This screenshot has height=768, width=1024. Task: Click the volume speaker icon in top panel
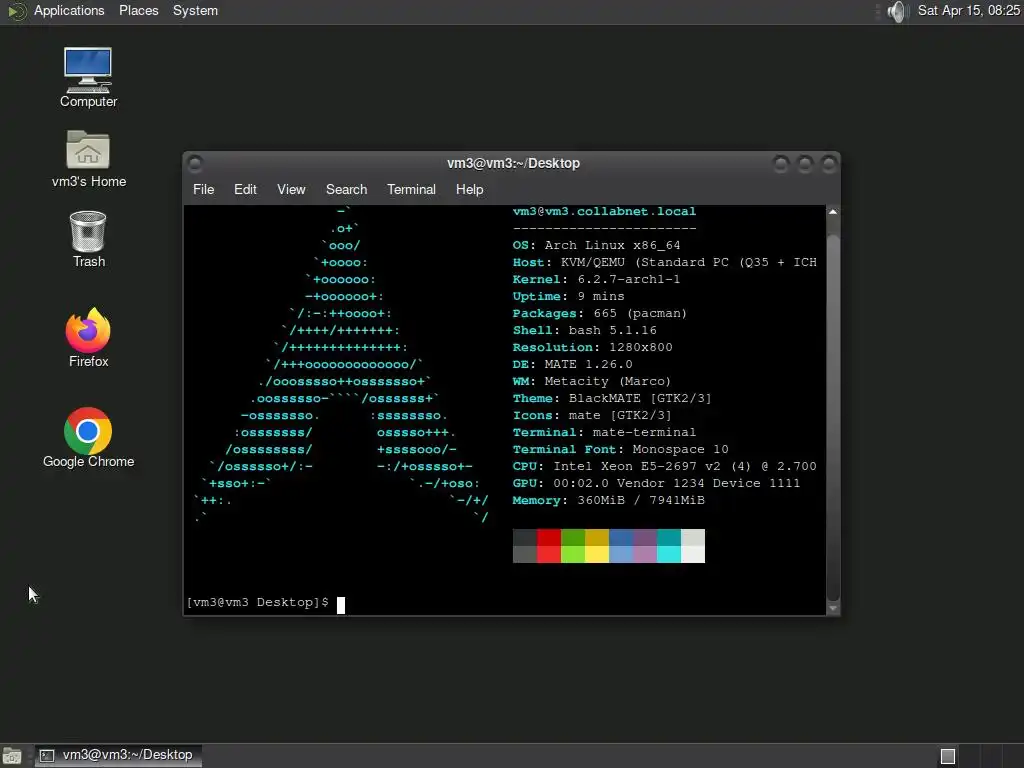tap(899, 11)
